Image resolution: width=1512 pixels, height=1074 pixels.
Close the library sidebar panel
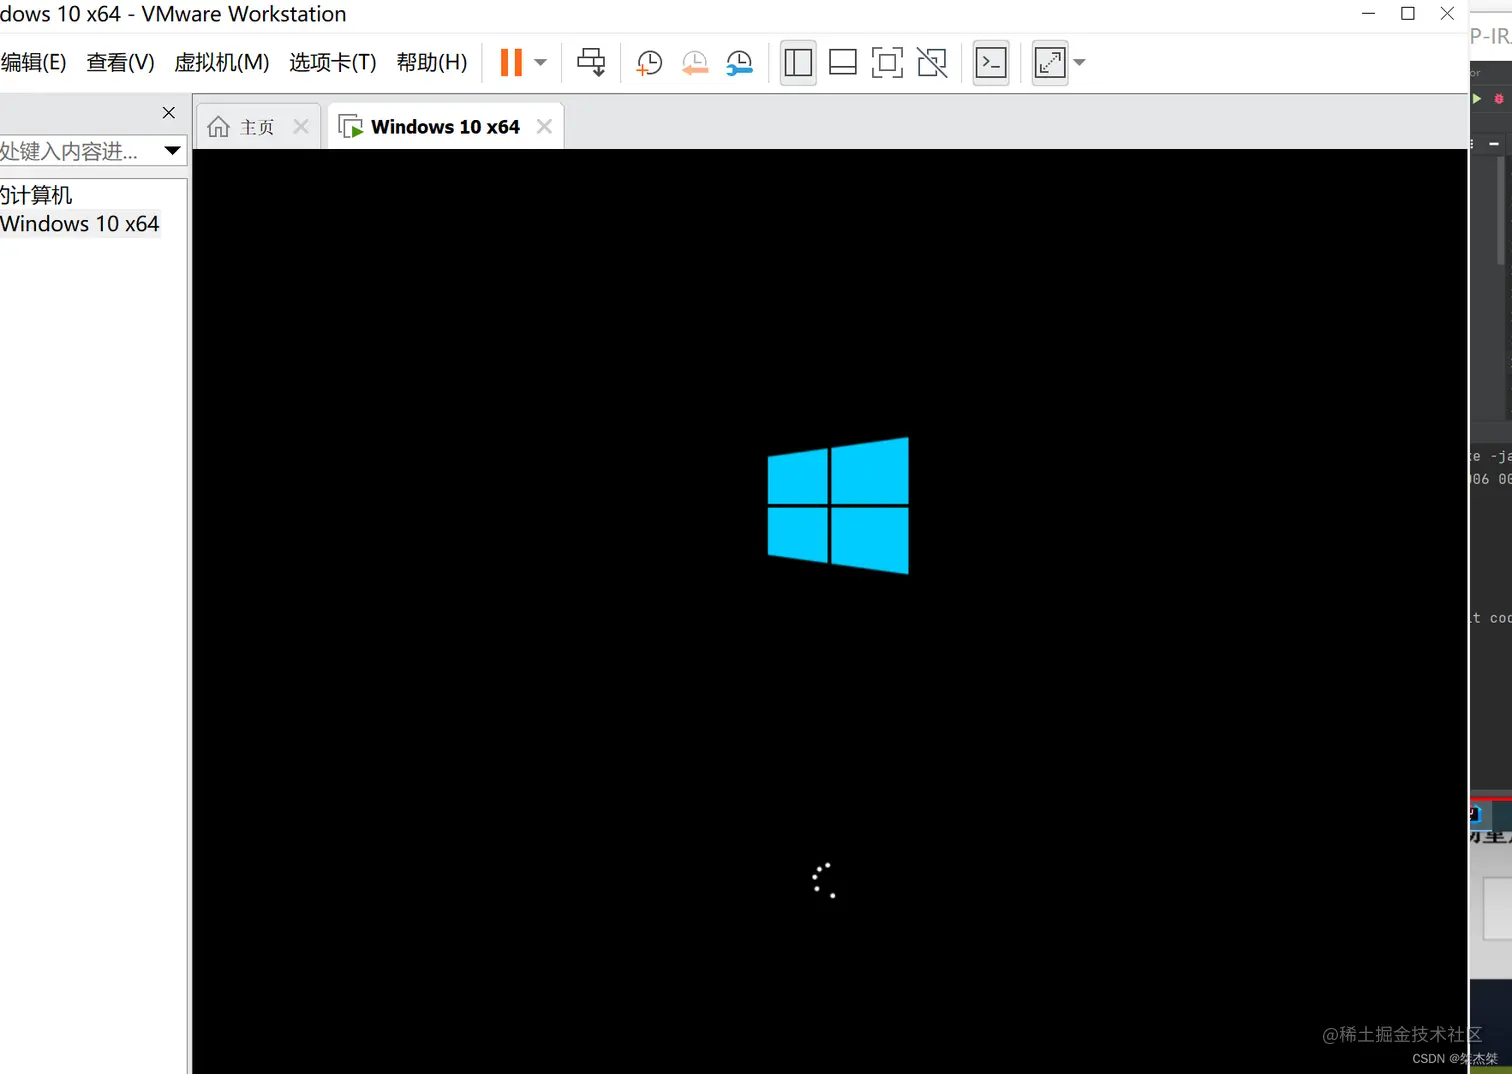[x=168, y=112]
